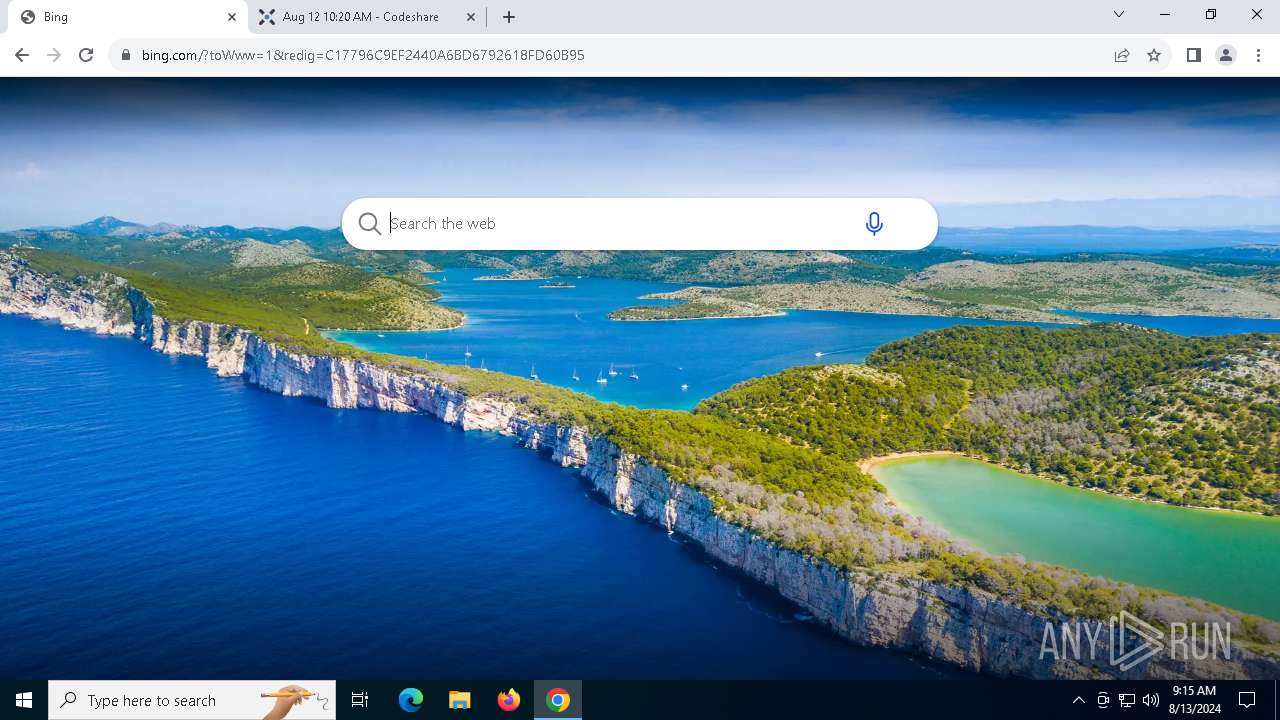Launch Firefox from taskbar
Screen dimensions: 1280x720
(x=509, y=700)
